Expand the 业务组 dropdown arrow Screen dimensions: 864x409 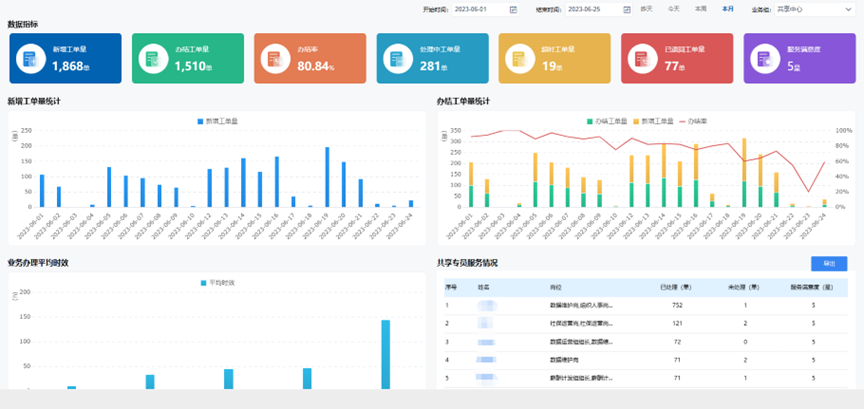848,9
